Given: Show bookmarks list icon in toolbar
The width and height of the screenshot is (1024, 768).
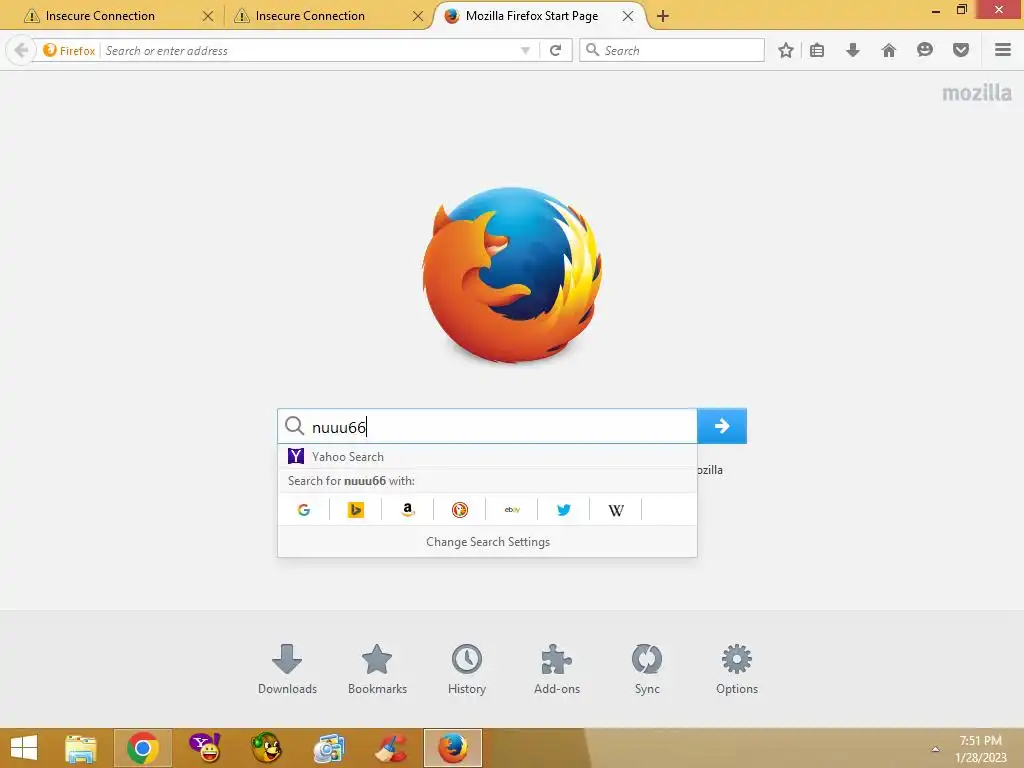Looking at the screenshot, I should [817, 50].
